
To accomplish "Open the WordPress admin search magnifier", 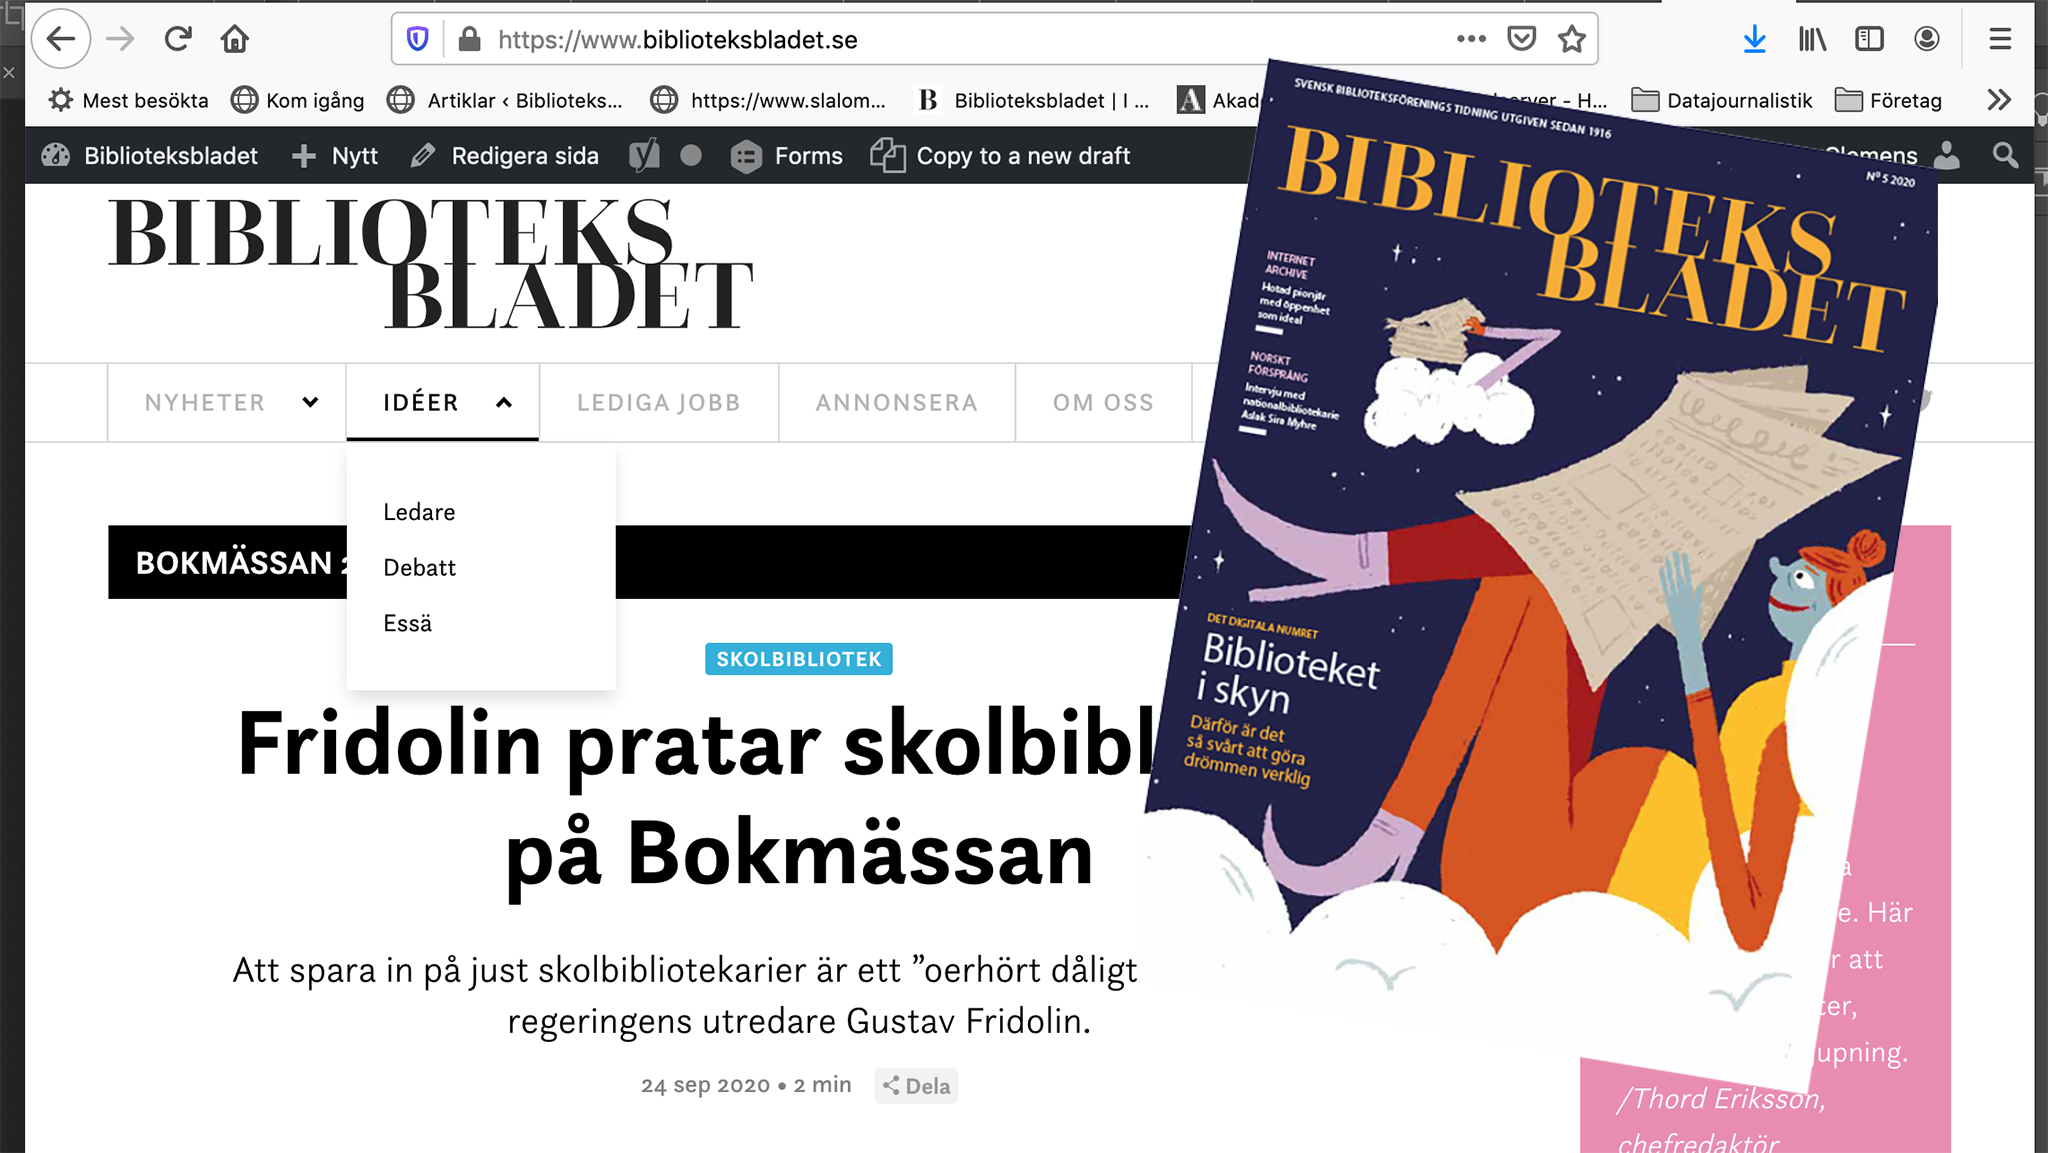I will coord(2005,155).
